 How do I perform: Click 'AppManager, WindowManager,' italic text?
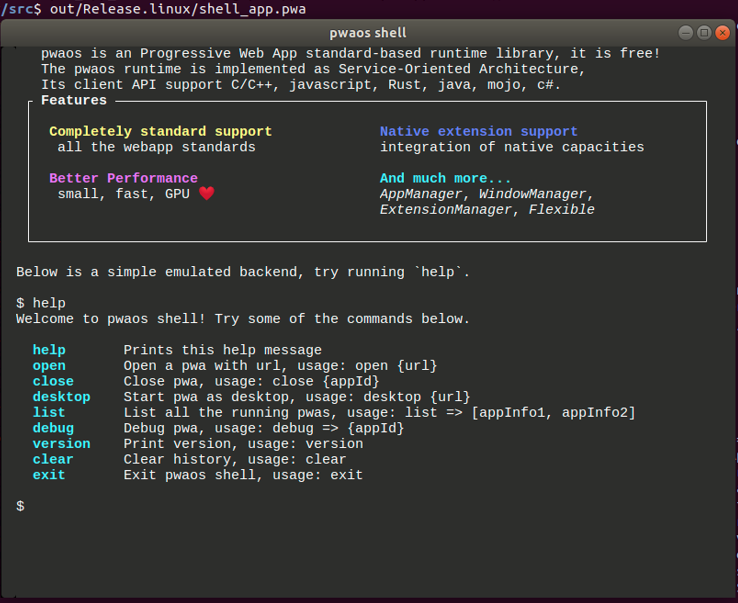487,193
